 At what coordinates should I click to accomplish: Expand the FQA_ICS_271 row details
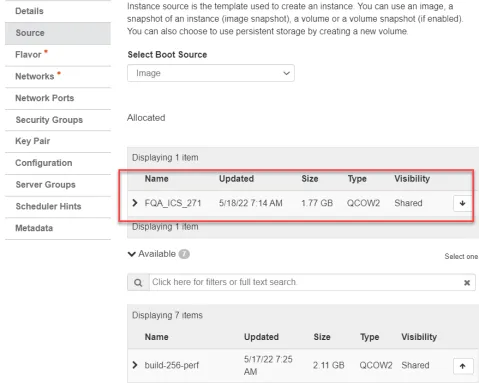pos(135,203)
